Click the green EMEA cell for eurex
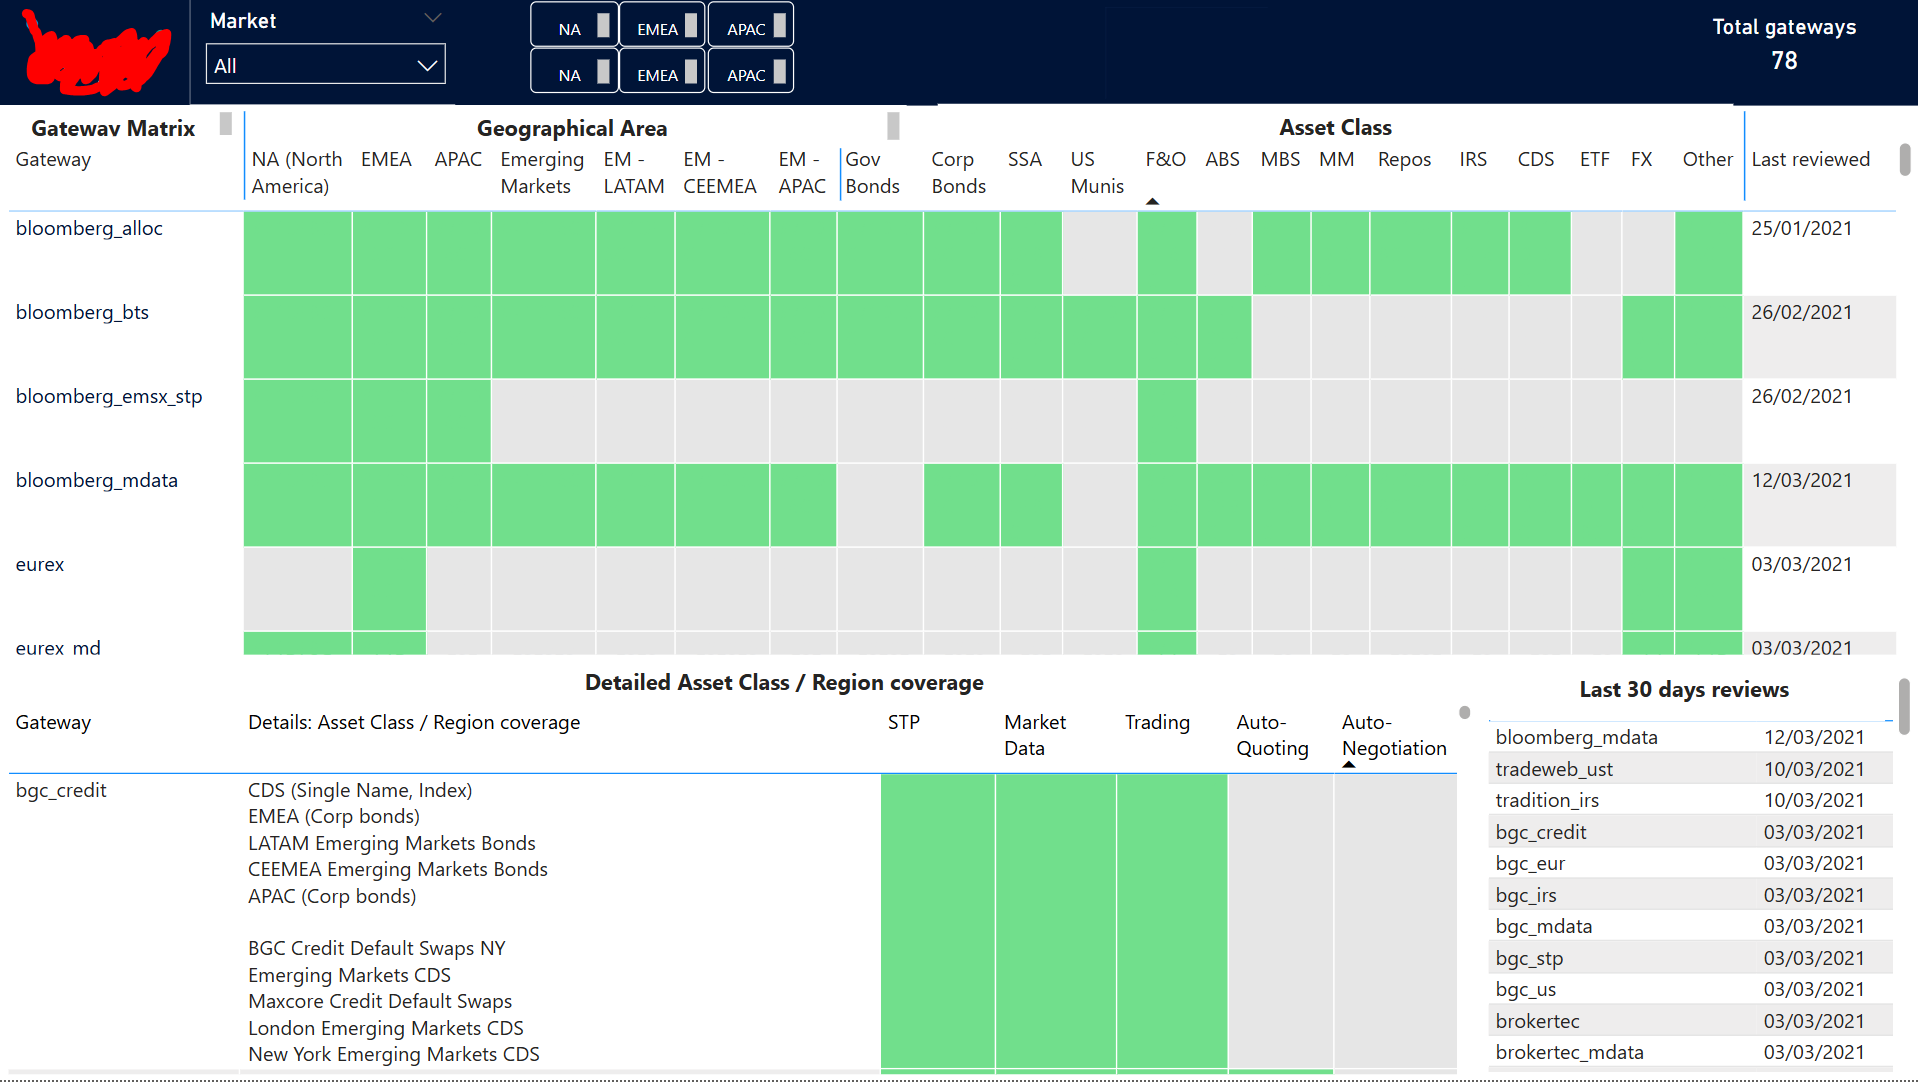Screen dimensions: 1918x1083 [389, 588]
